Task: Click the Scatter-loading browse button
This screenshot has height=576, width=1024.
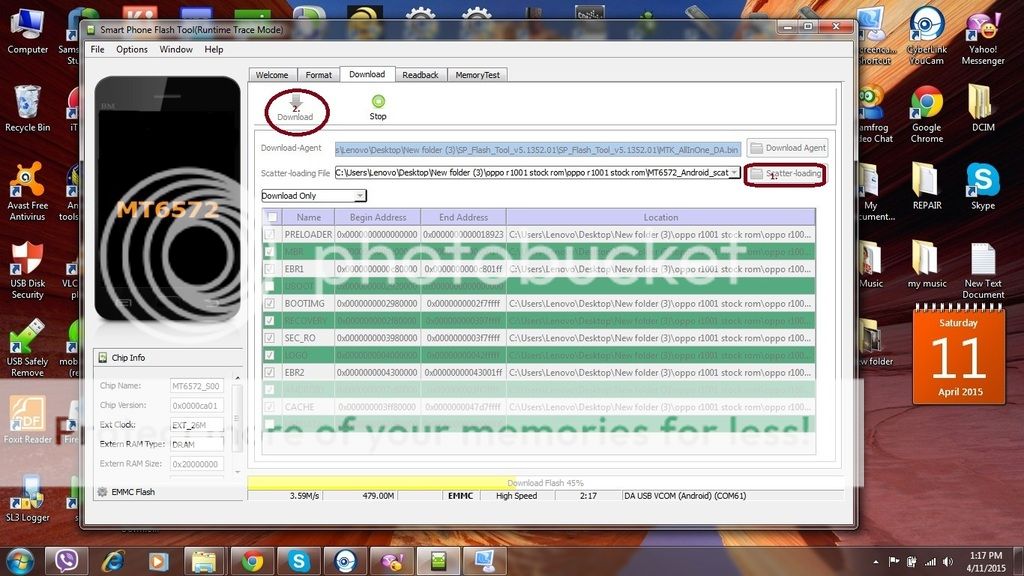Action: point(786,174)
